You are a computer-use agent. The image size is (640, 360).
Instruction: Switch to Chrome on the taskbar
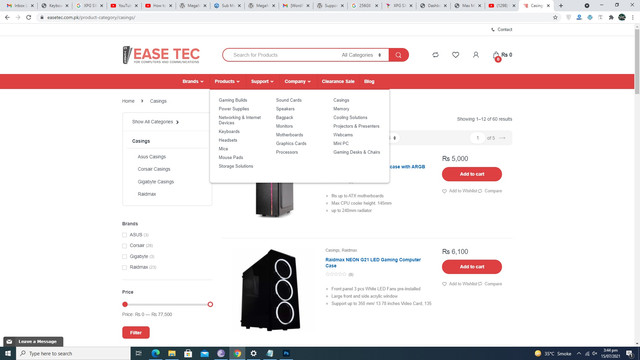237,353
